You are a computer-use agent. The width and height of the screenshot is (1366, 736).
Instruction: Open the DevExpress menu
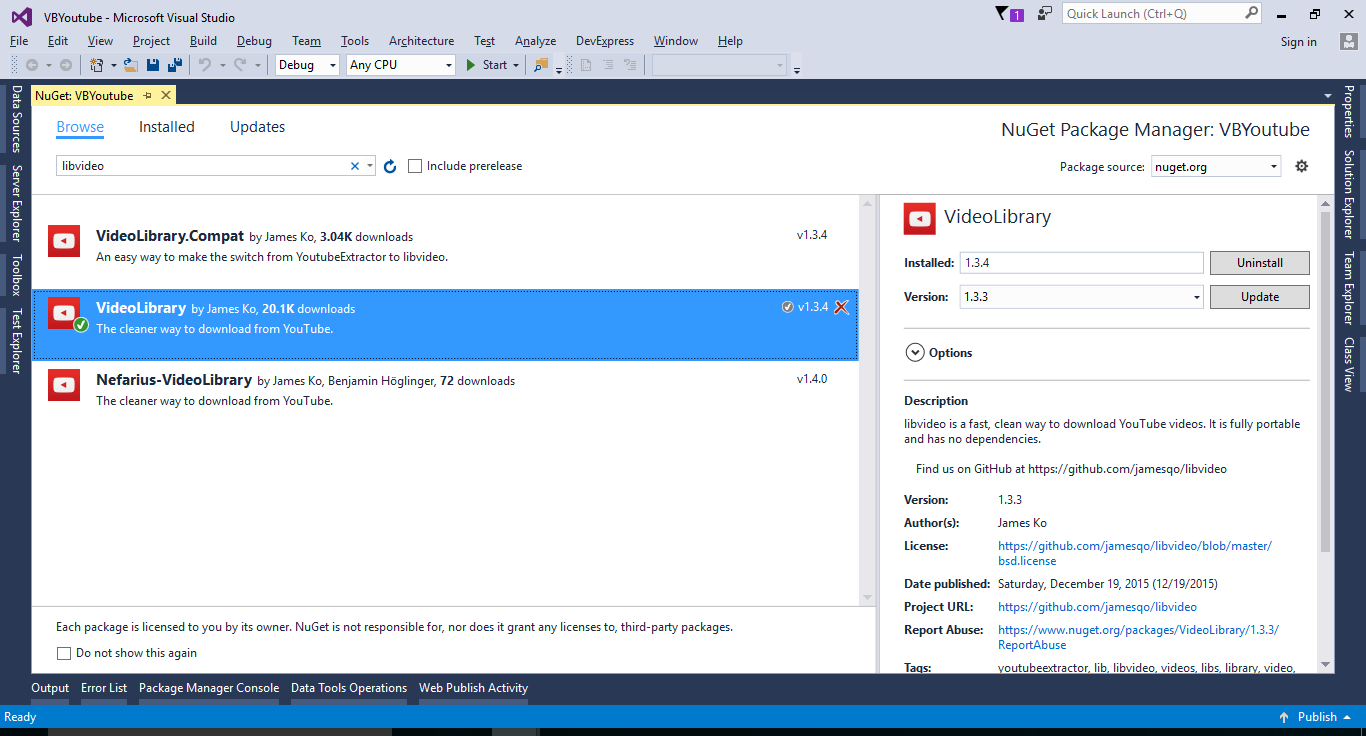(605, 41)
